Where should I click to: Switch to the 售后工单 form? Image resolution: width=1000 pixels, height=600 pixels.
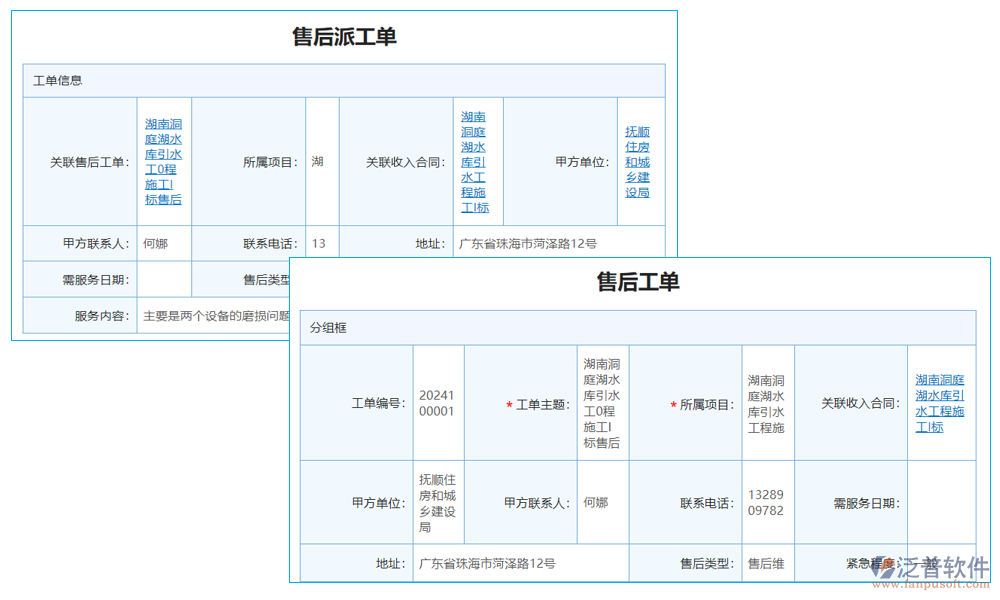click(x=640, y=283)
